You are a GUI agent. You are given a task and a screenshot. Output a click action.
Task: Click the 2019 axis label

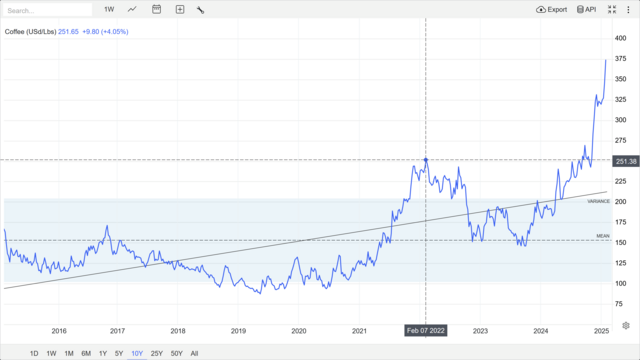coord(238,331)
